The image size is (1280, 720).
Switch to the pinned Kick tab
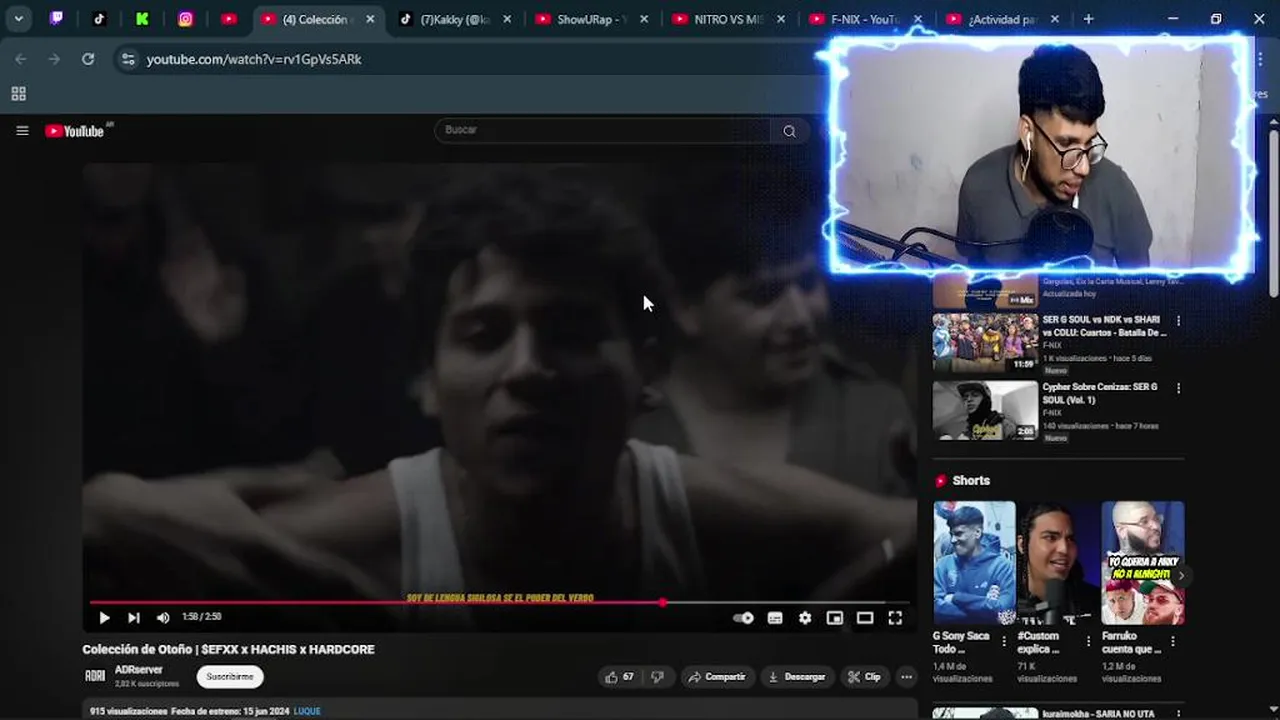coord(142,19)
